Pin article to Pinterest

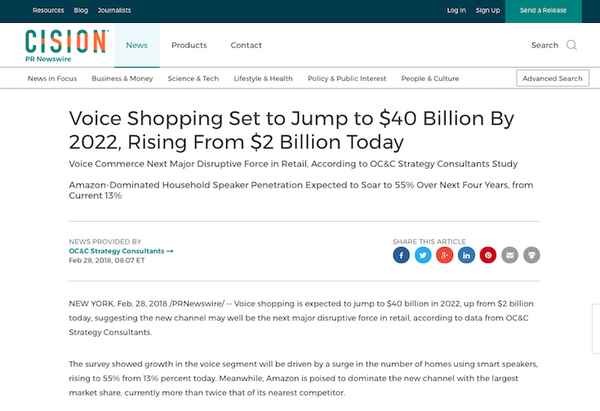coord(488,255)
